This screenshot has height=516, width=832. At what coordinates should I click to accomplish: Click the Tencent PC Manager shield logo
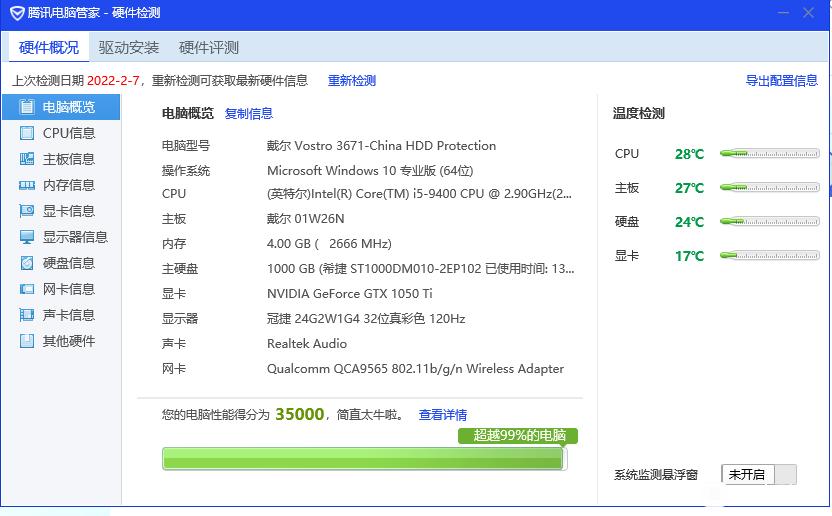point(17,13)
